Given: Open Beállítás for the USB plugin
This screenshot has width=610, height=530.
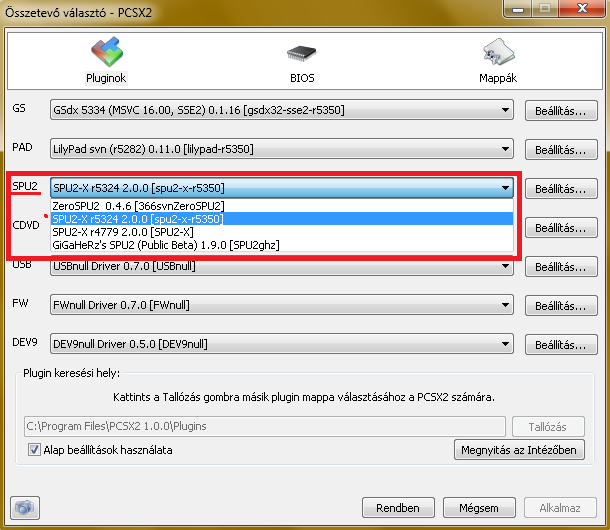Looking at the screenshot, I should pos(561,267).
